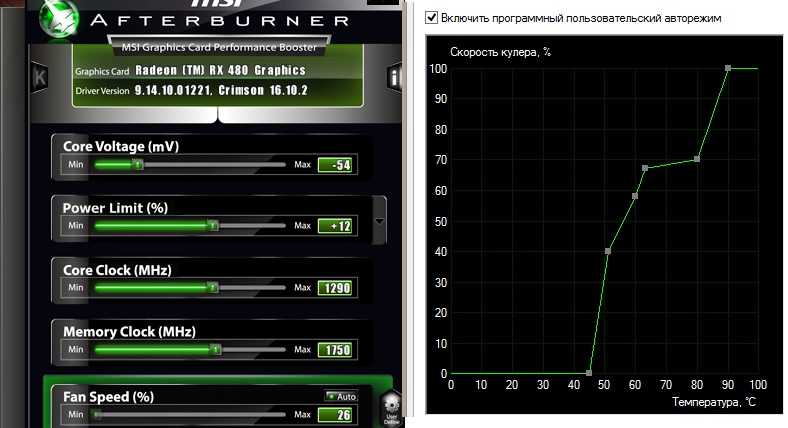This screenshot has height=428, width=788.
Task: Select the fan curve point at 90°C, 100%
Action: coord(728,68)
